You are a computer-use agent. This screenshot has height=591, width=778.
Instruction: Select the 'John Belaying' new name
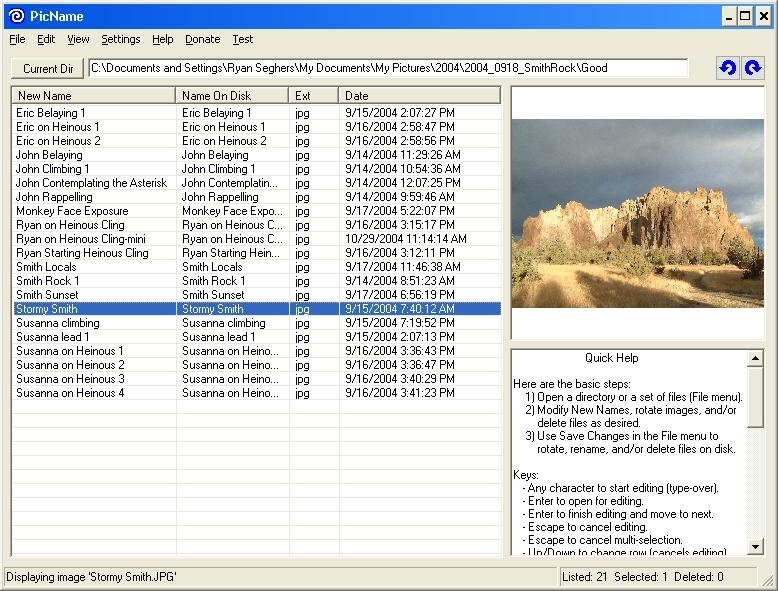pos(49,155)
